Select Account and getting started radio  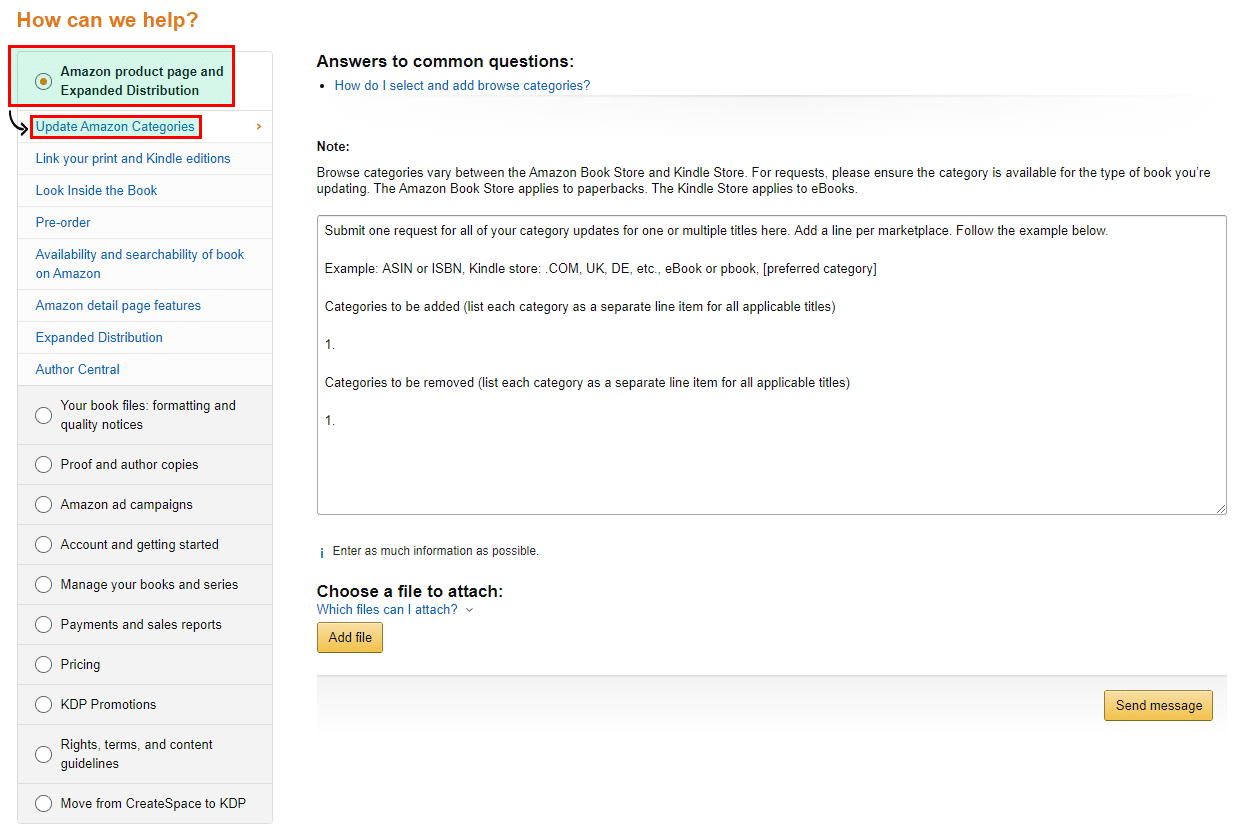(44, 545)
